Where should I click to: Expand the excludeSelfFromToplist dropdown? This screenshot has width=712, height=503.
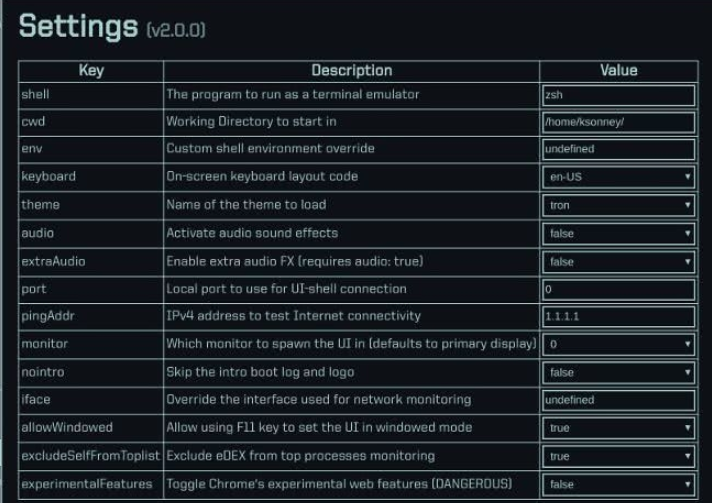pos(618,456)
